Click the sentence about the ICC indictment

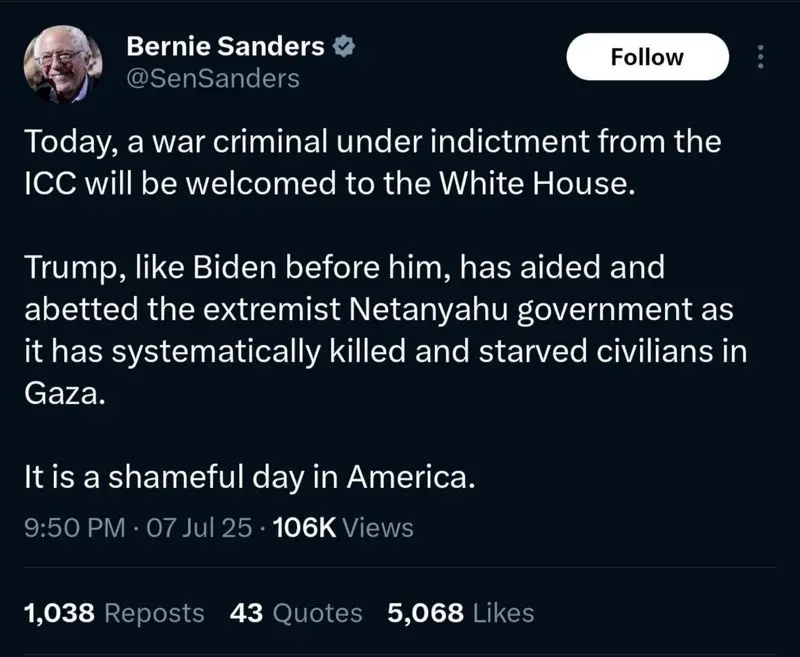click(x=370, y=165)
